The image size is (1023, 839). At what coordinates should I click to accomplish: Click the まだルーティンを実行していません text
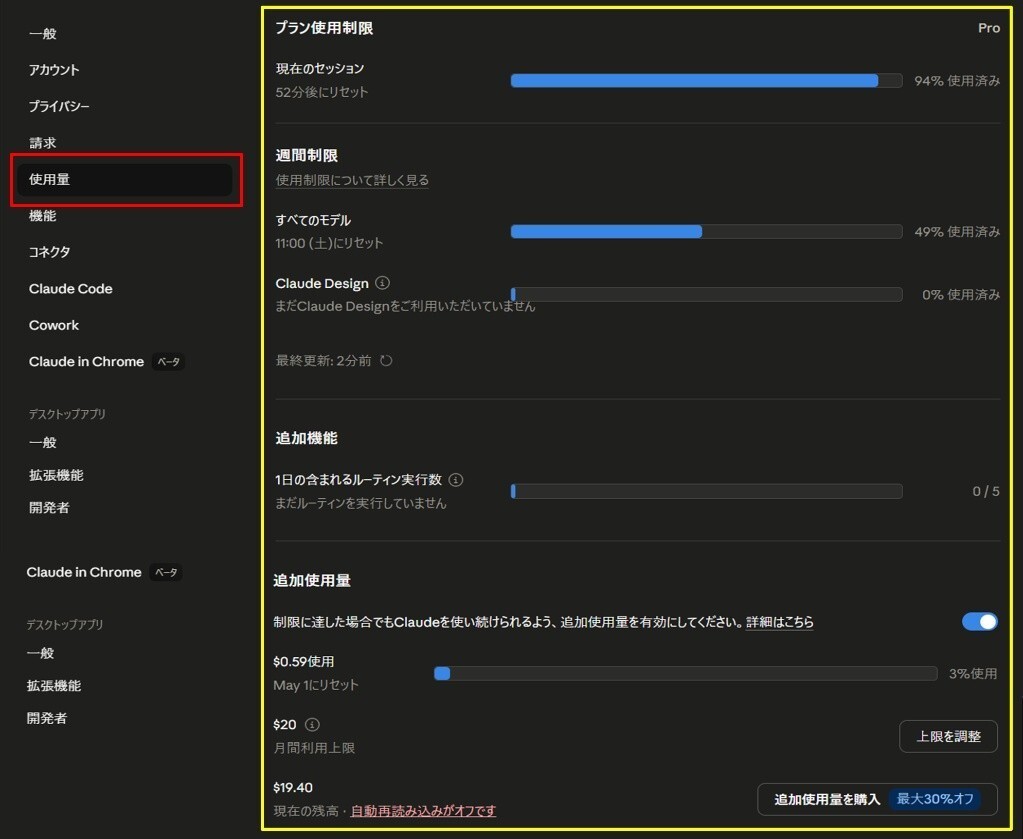361,503
